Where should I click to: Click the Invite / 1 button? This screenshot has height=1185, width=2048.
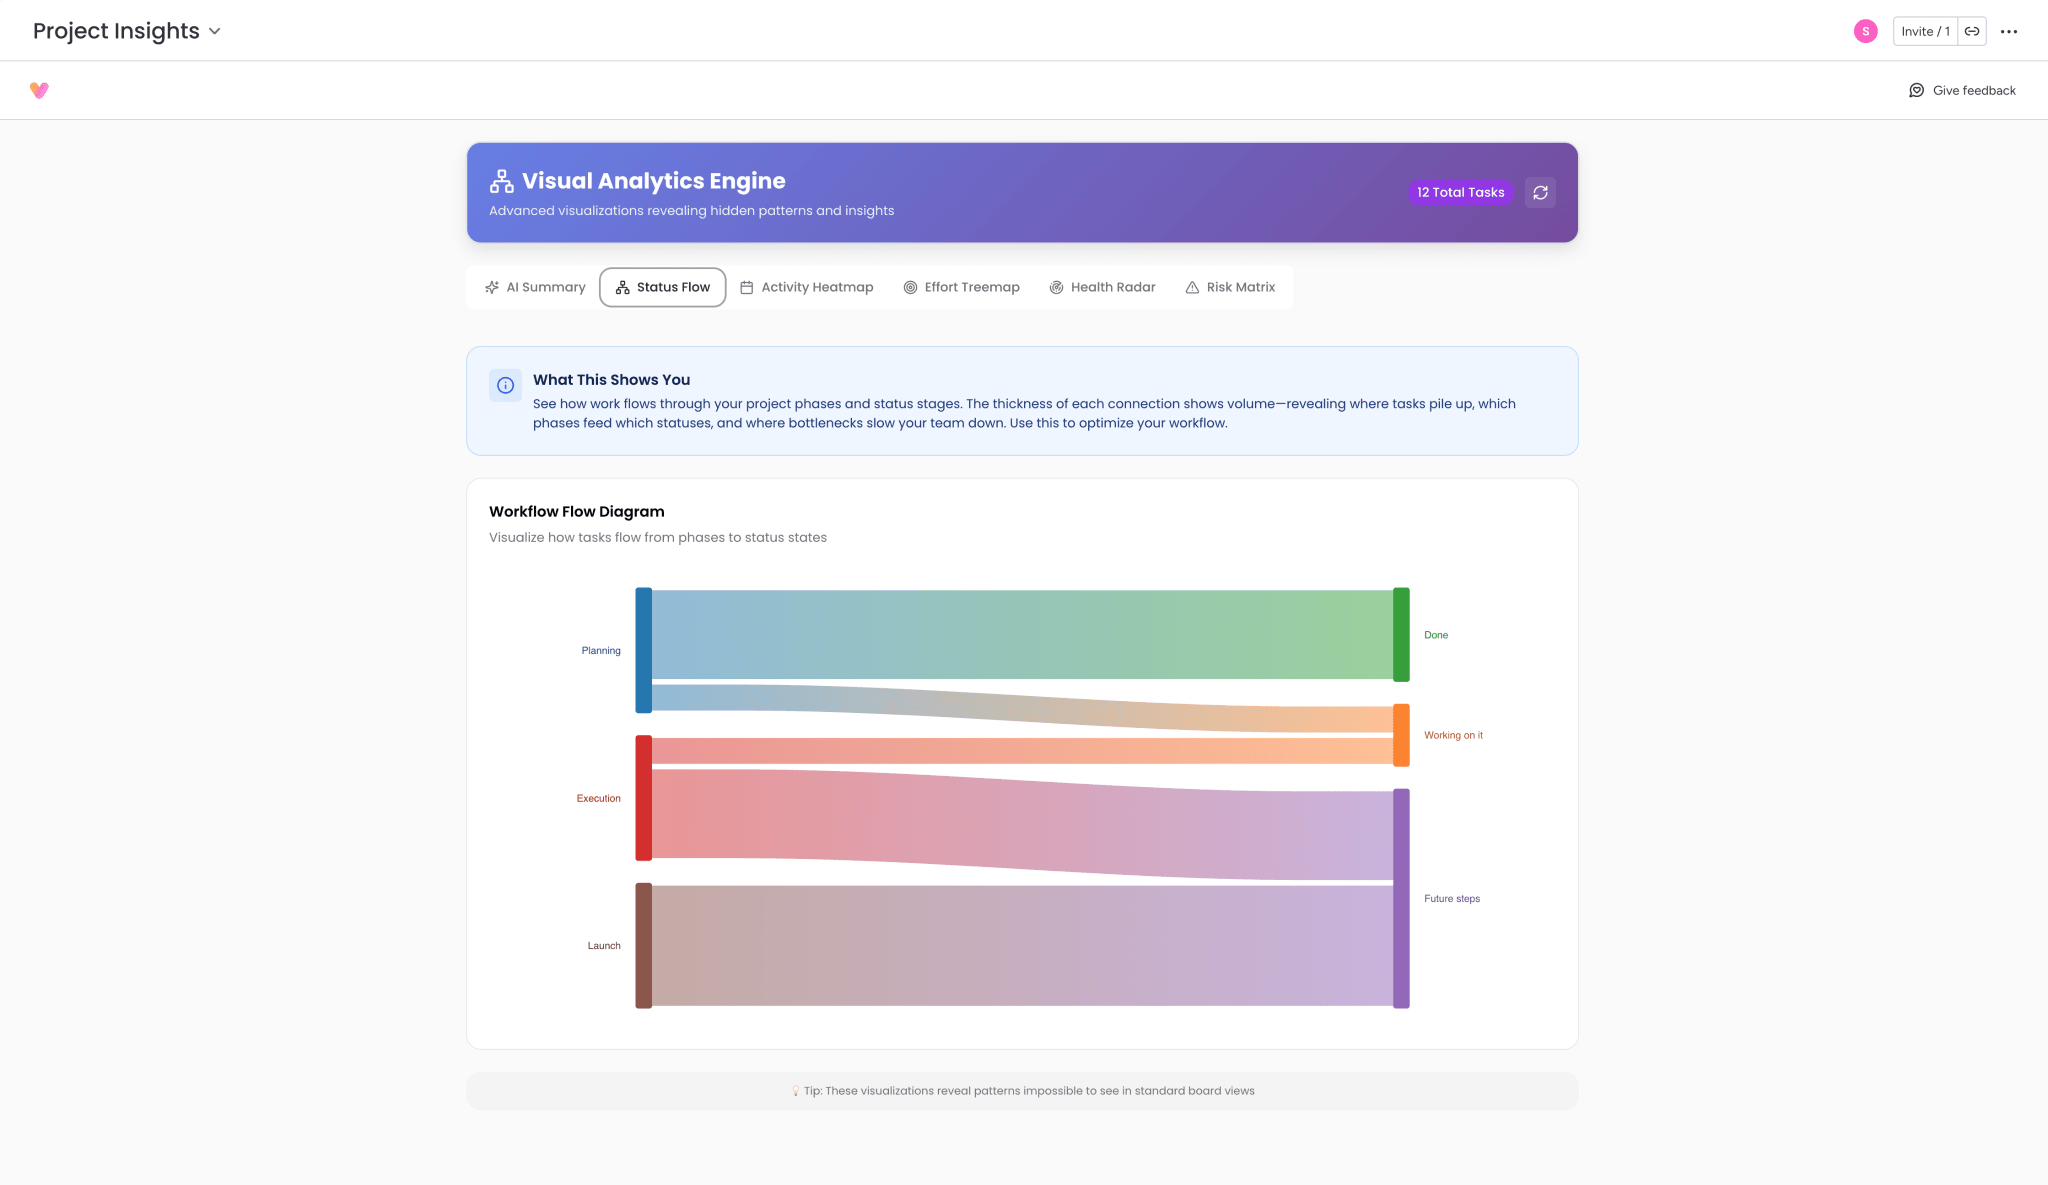[1925, 31]
